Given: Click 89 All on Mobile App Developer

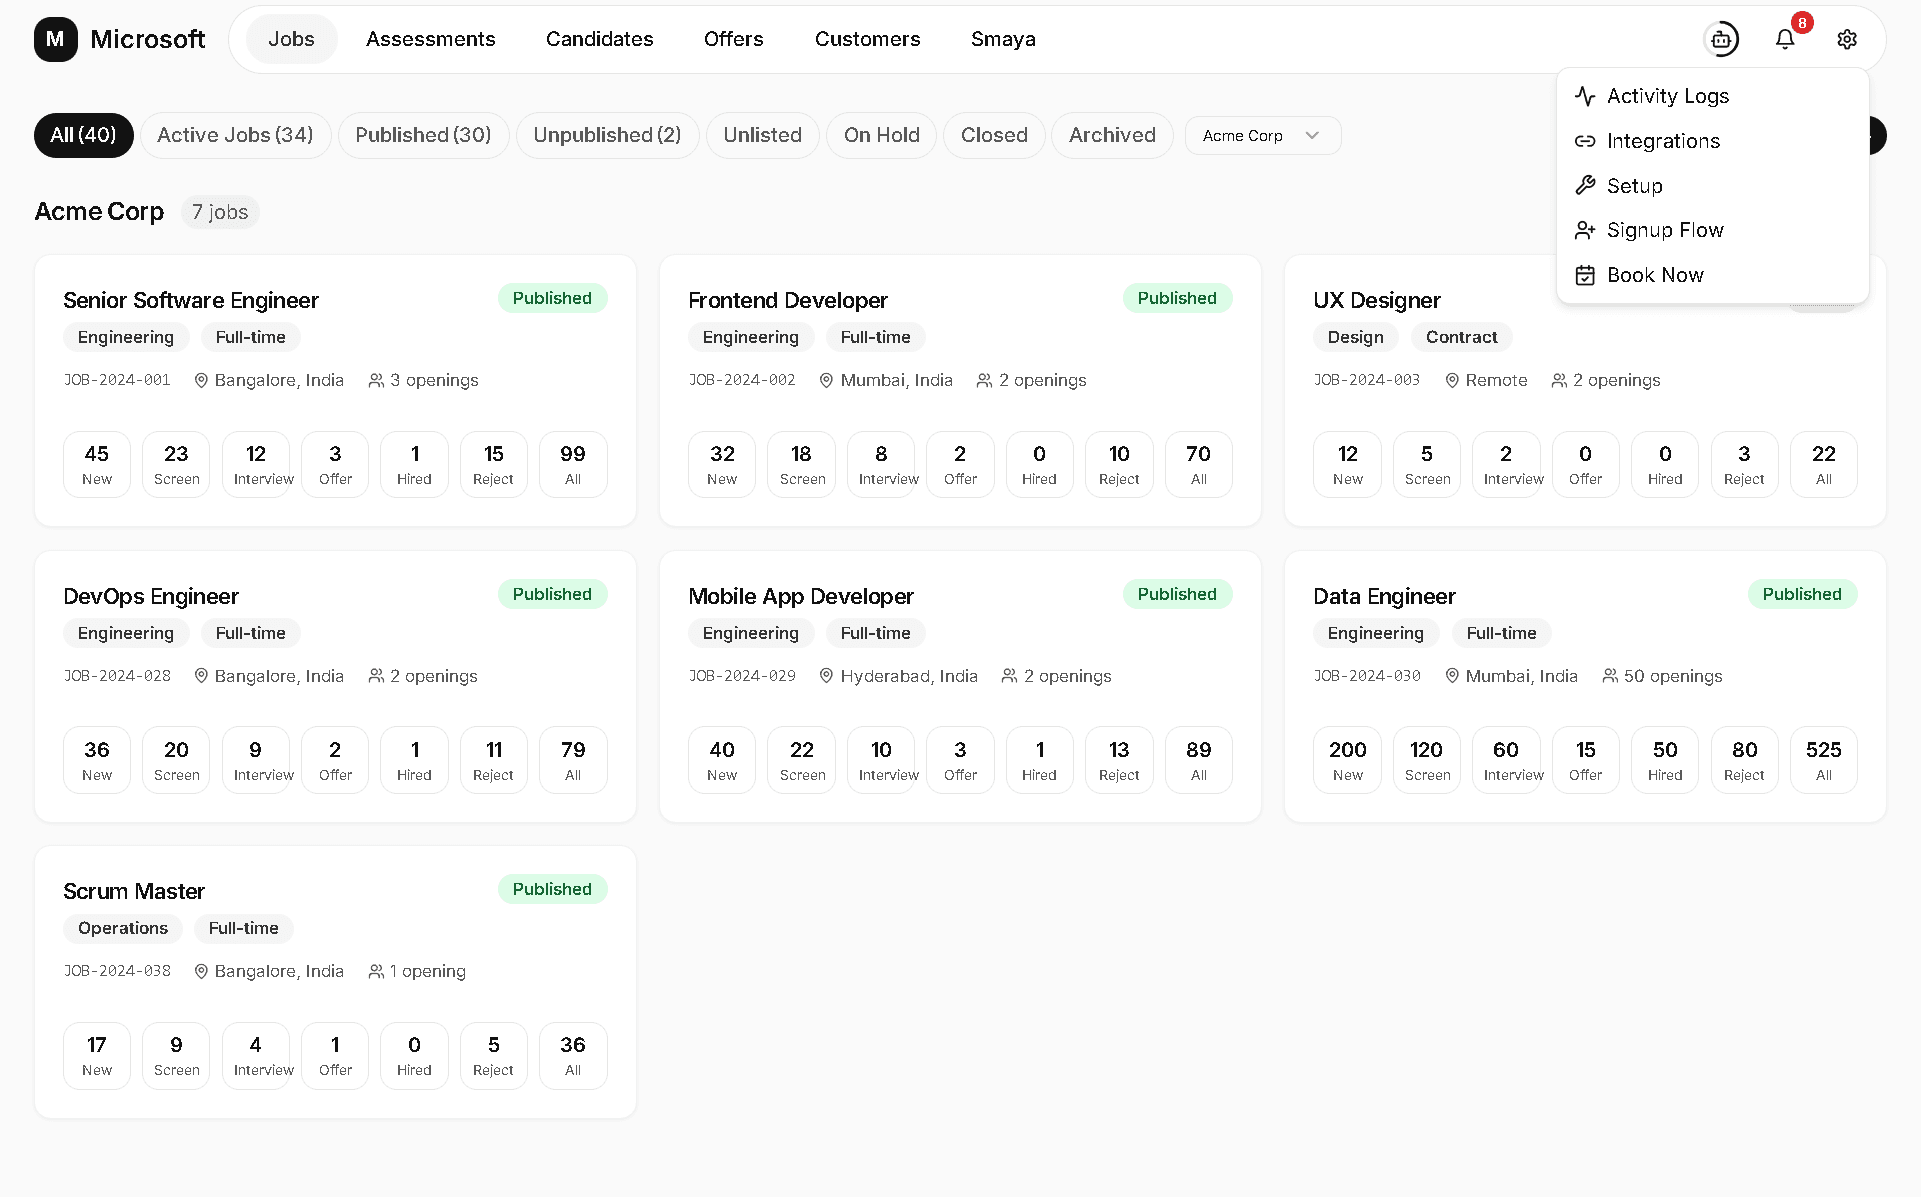Looking at the screenshot, I should point(1198,760).
